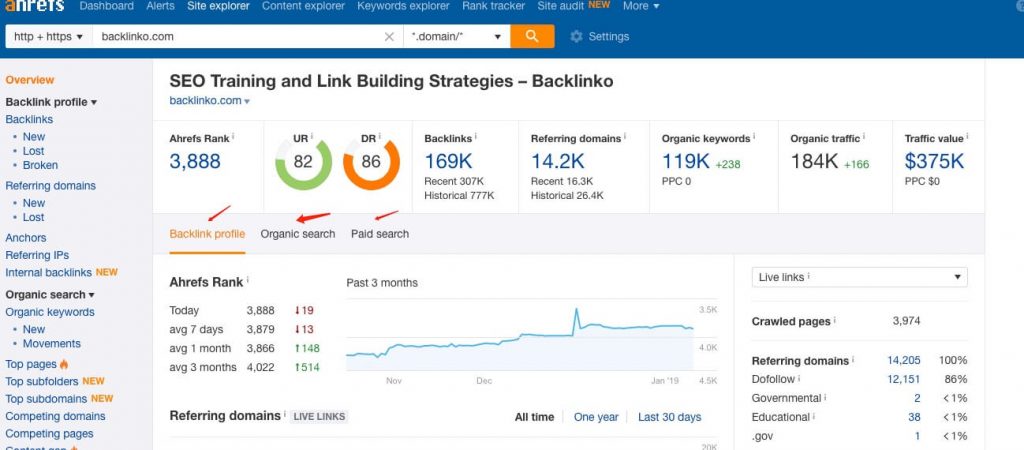1024x450 pixels.
Task: Open Referring IPs in the sidebar
Action: (x=37, y=255)
